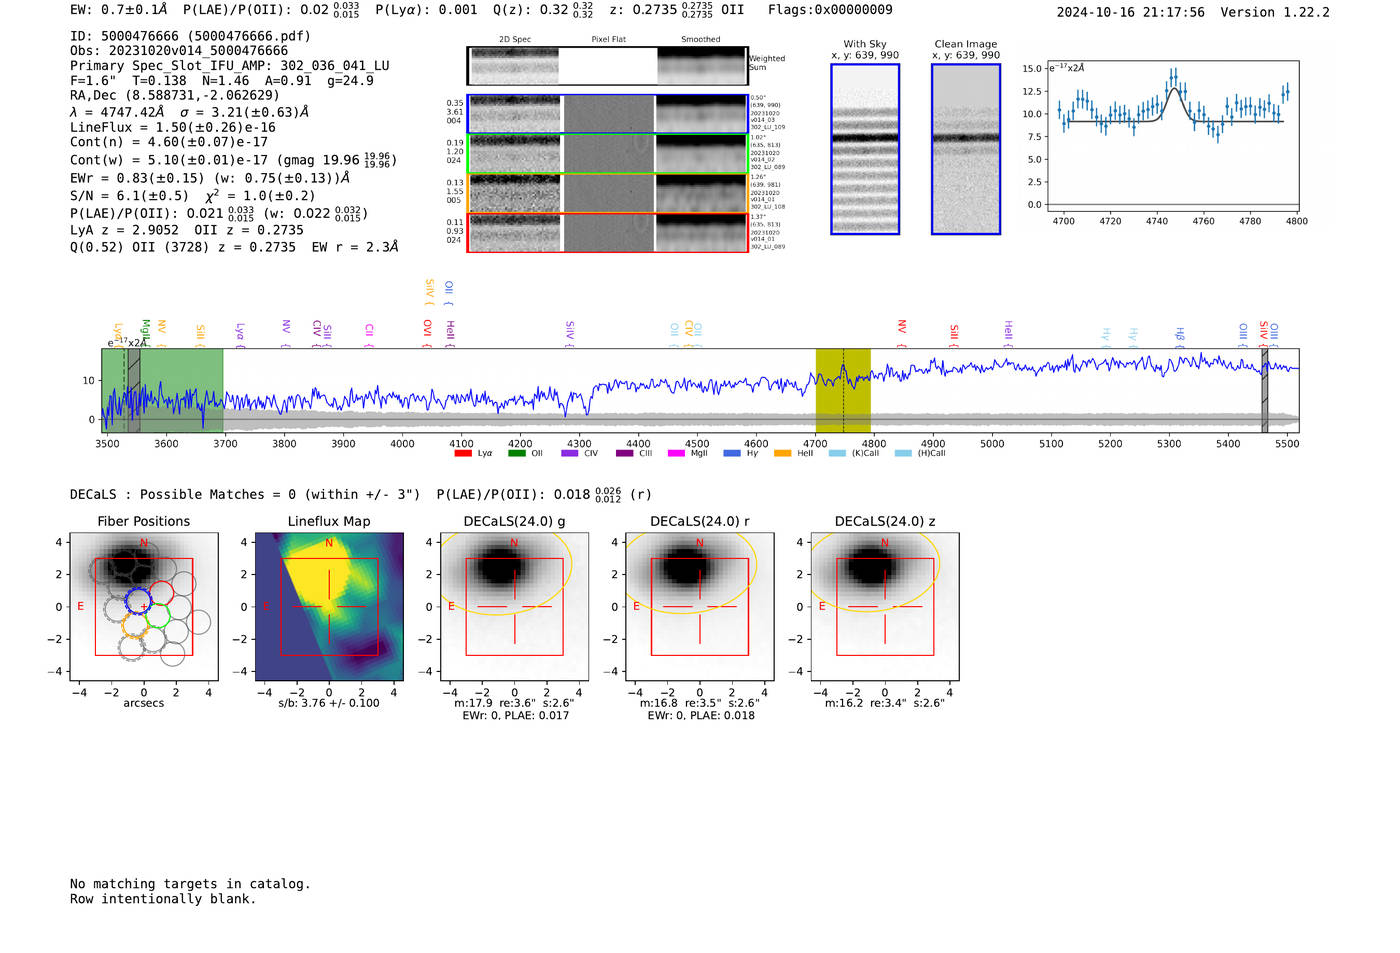Click the Row intentionally blank text
Image resolution: width=1400 pixels, height=953 pixels.
(x=163, y=899)
